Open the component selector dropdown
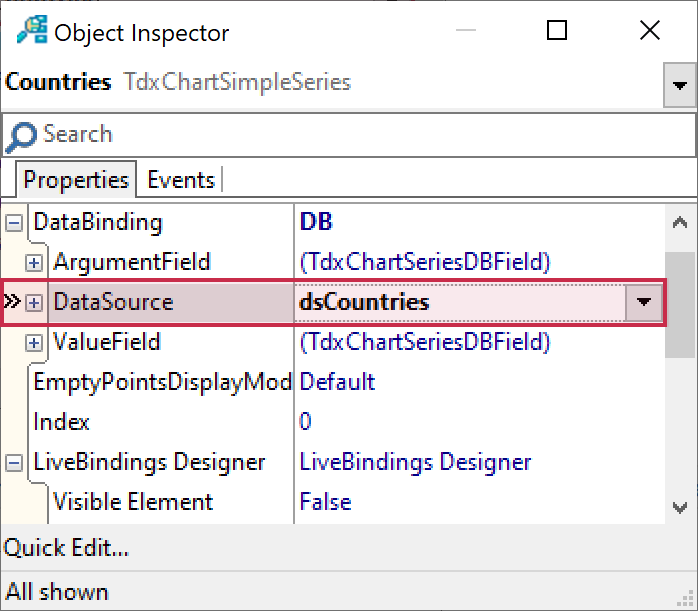The height and width of the screenshot is (611, 698). tap(680, 86)
